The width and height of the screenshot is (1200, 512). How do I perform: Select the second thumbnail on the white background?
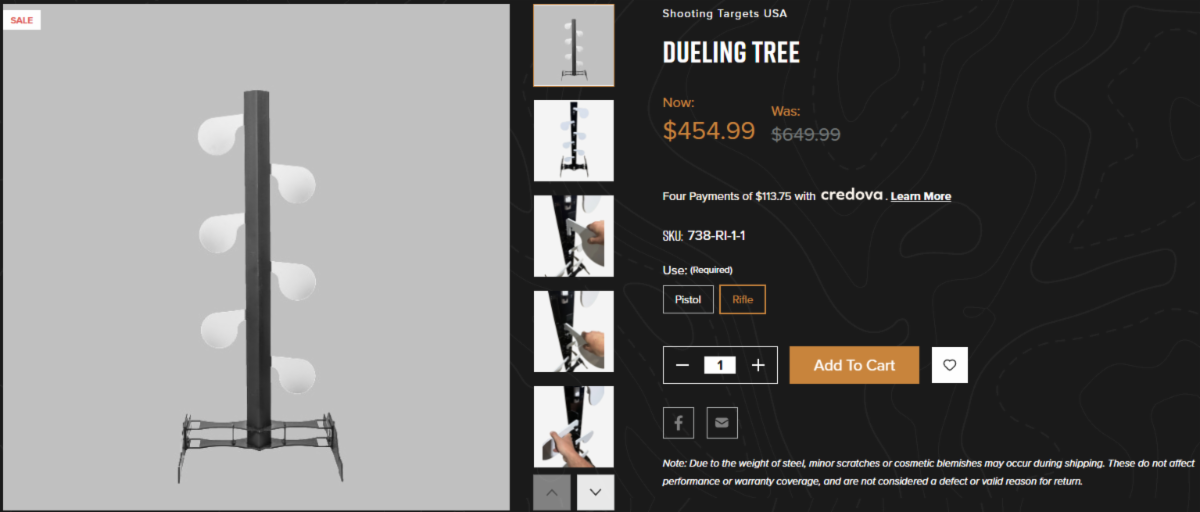pyautogui.click(x=574, y=140)
